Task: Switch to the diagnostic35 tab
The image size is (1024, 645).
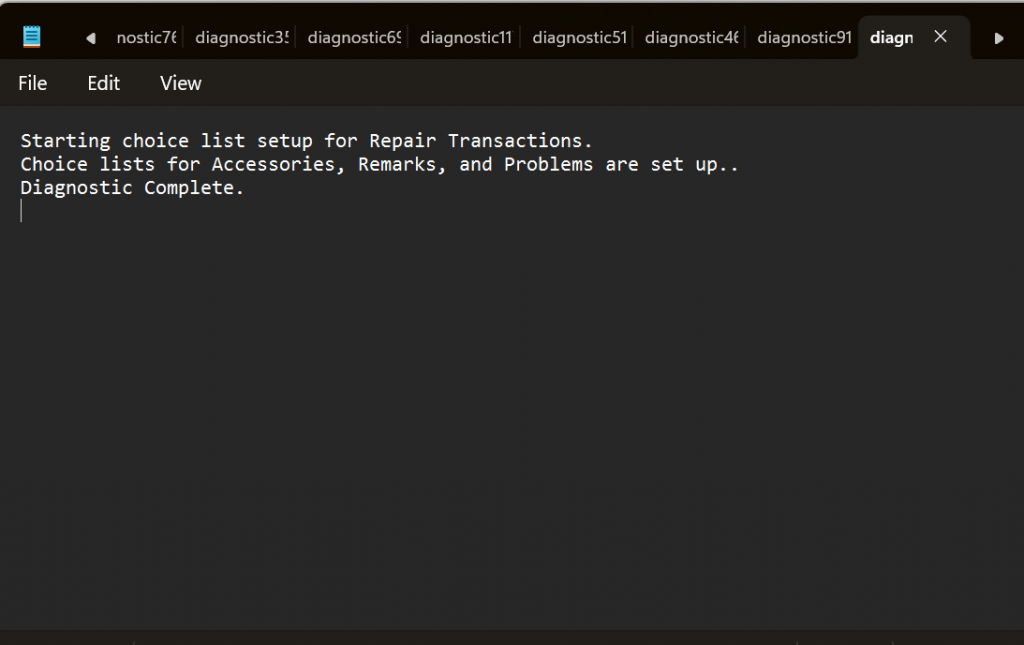Action: pyautogui.click(x=242, y=37)
